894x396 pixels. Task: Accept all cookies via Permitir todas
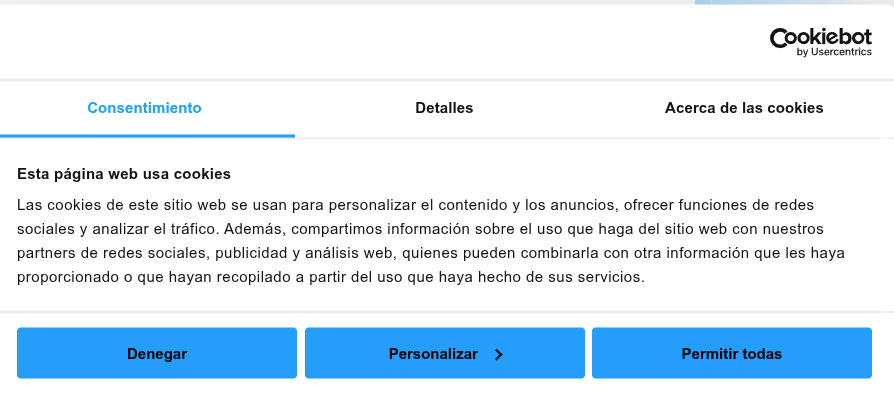point(732,353)
